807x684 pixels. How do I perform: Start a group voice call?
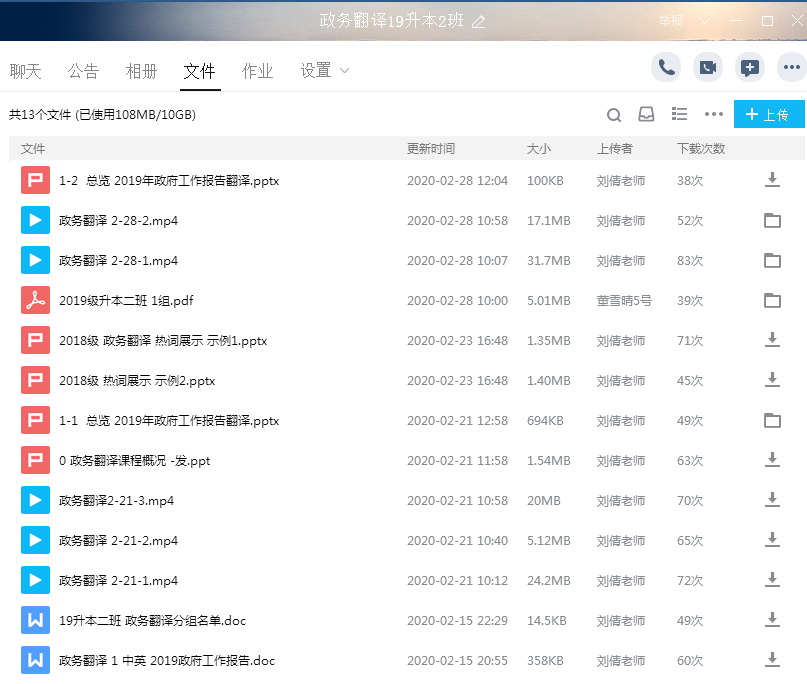point(667,67)
